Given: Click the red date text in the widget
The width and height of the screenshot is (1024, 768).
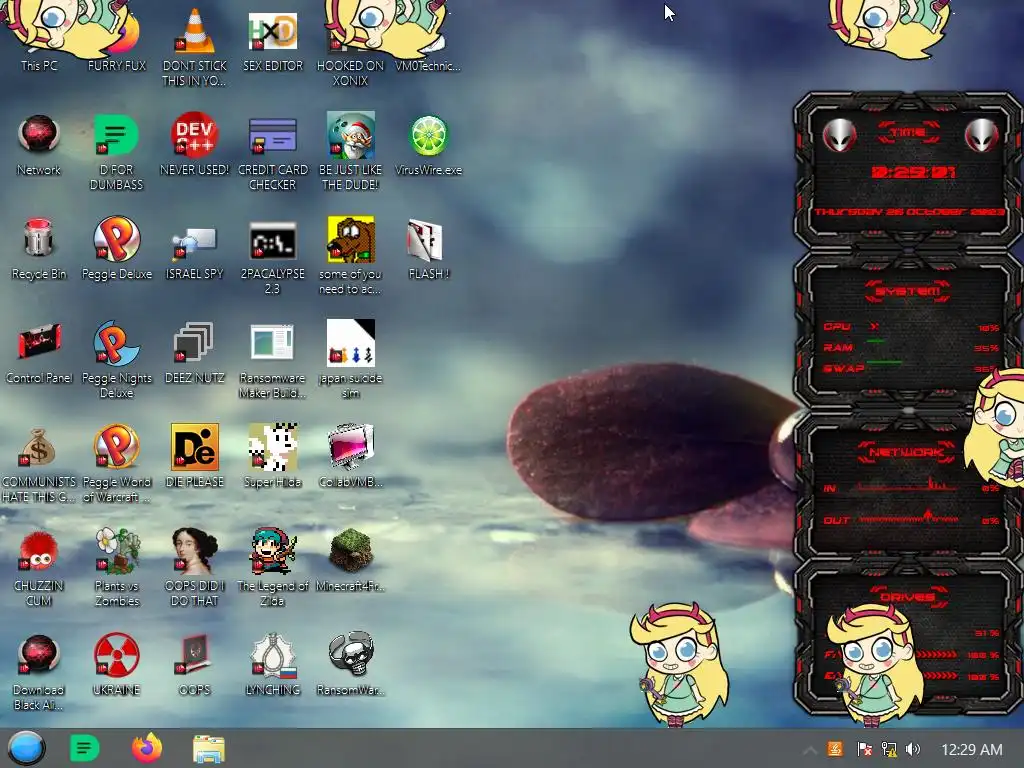Looking at the screenshot, I should coord(909,212).
